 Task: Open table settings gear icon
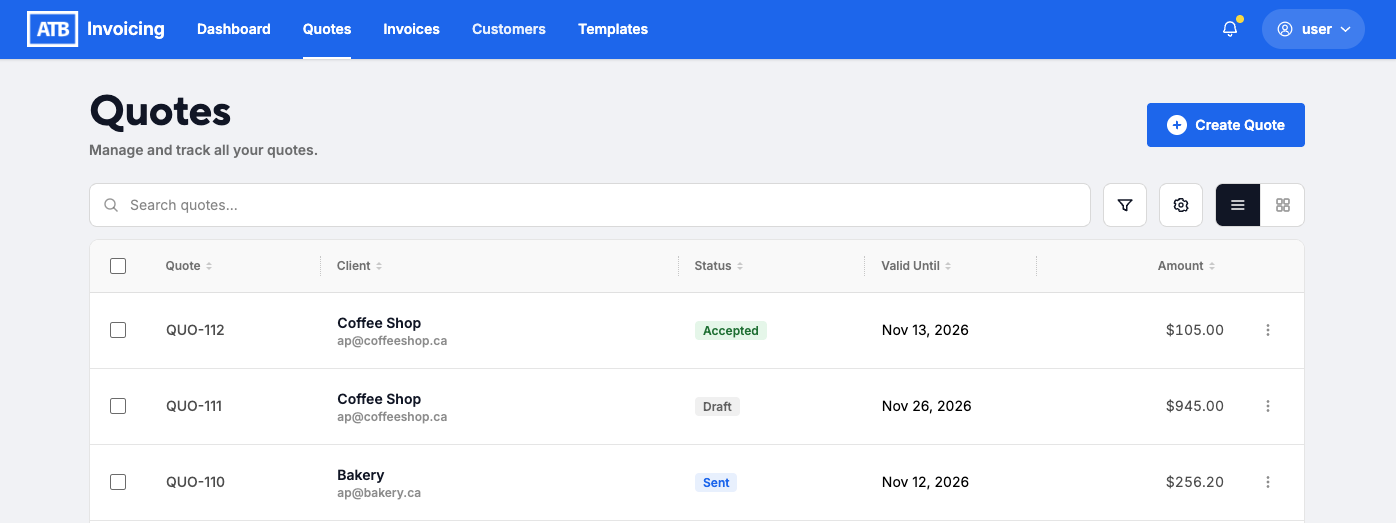click(x=1181, y=205)
